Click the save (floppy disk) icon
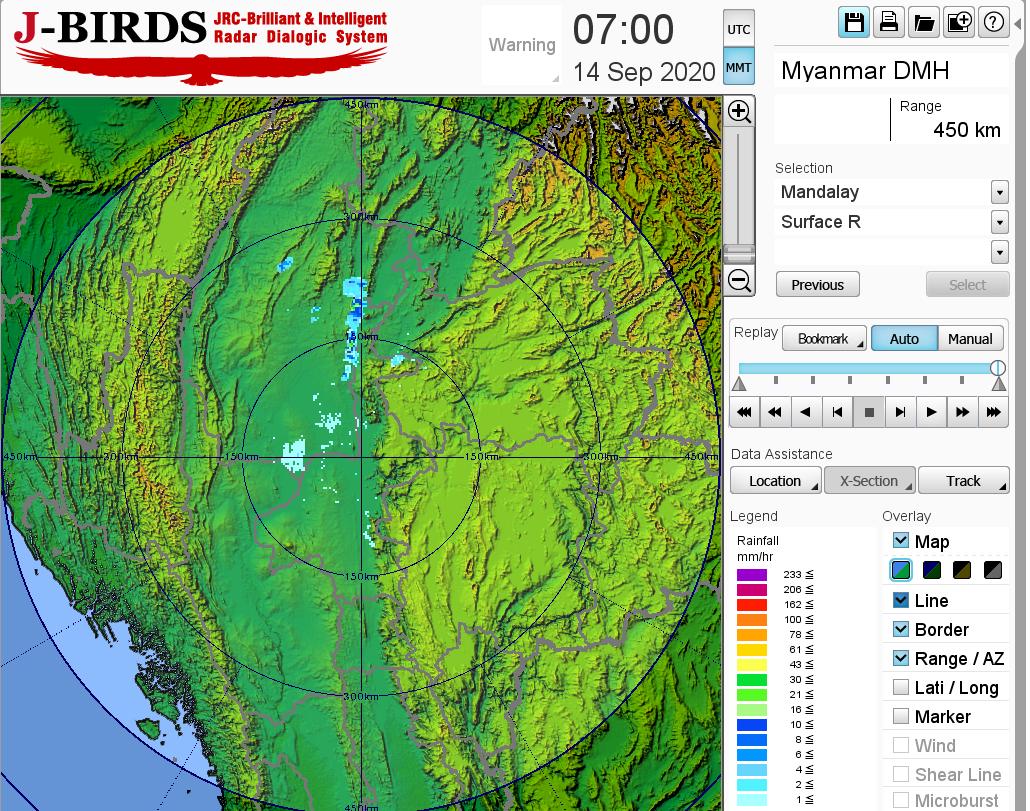 pyautogui.click(x=854, y=23)
